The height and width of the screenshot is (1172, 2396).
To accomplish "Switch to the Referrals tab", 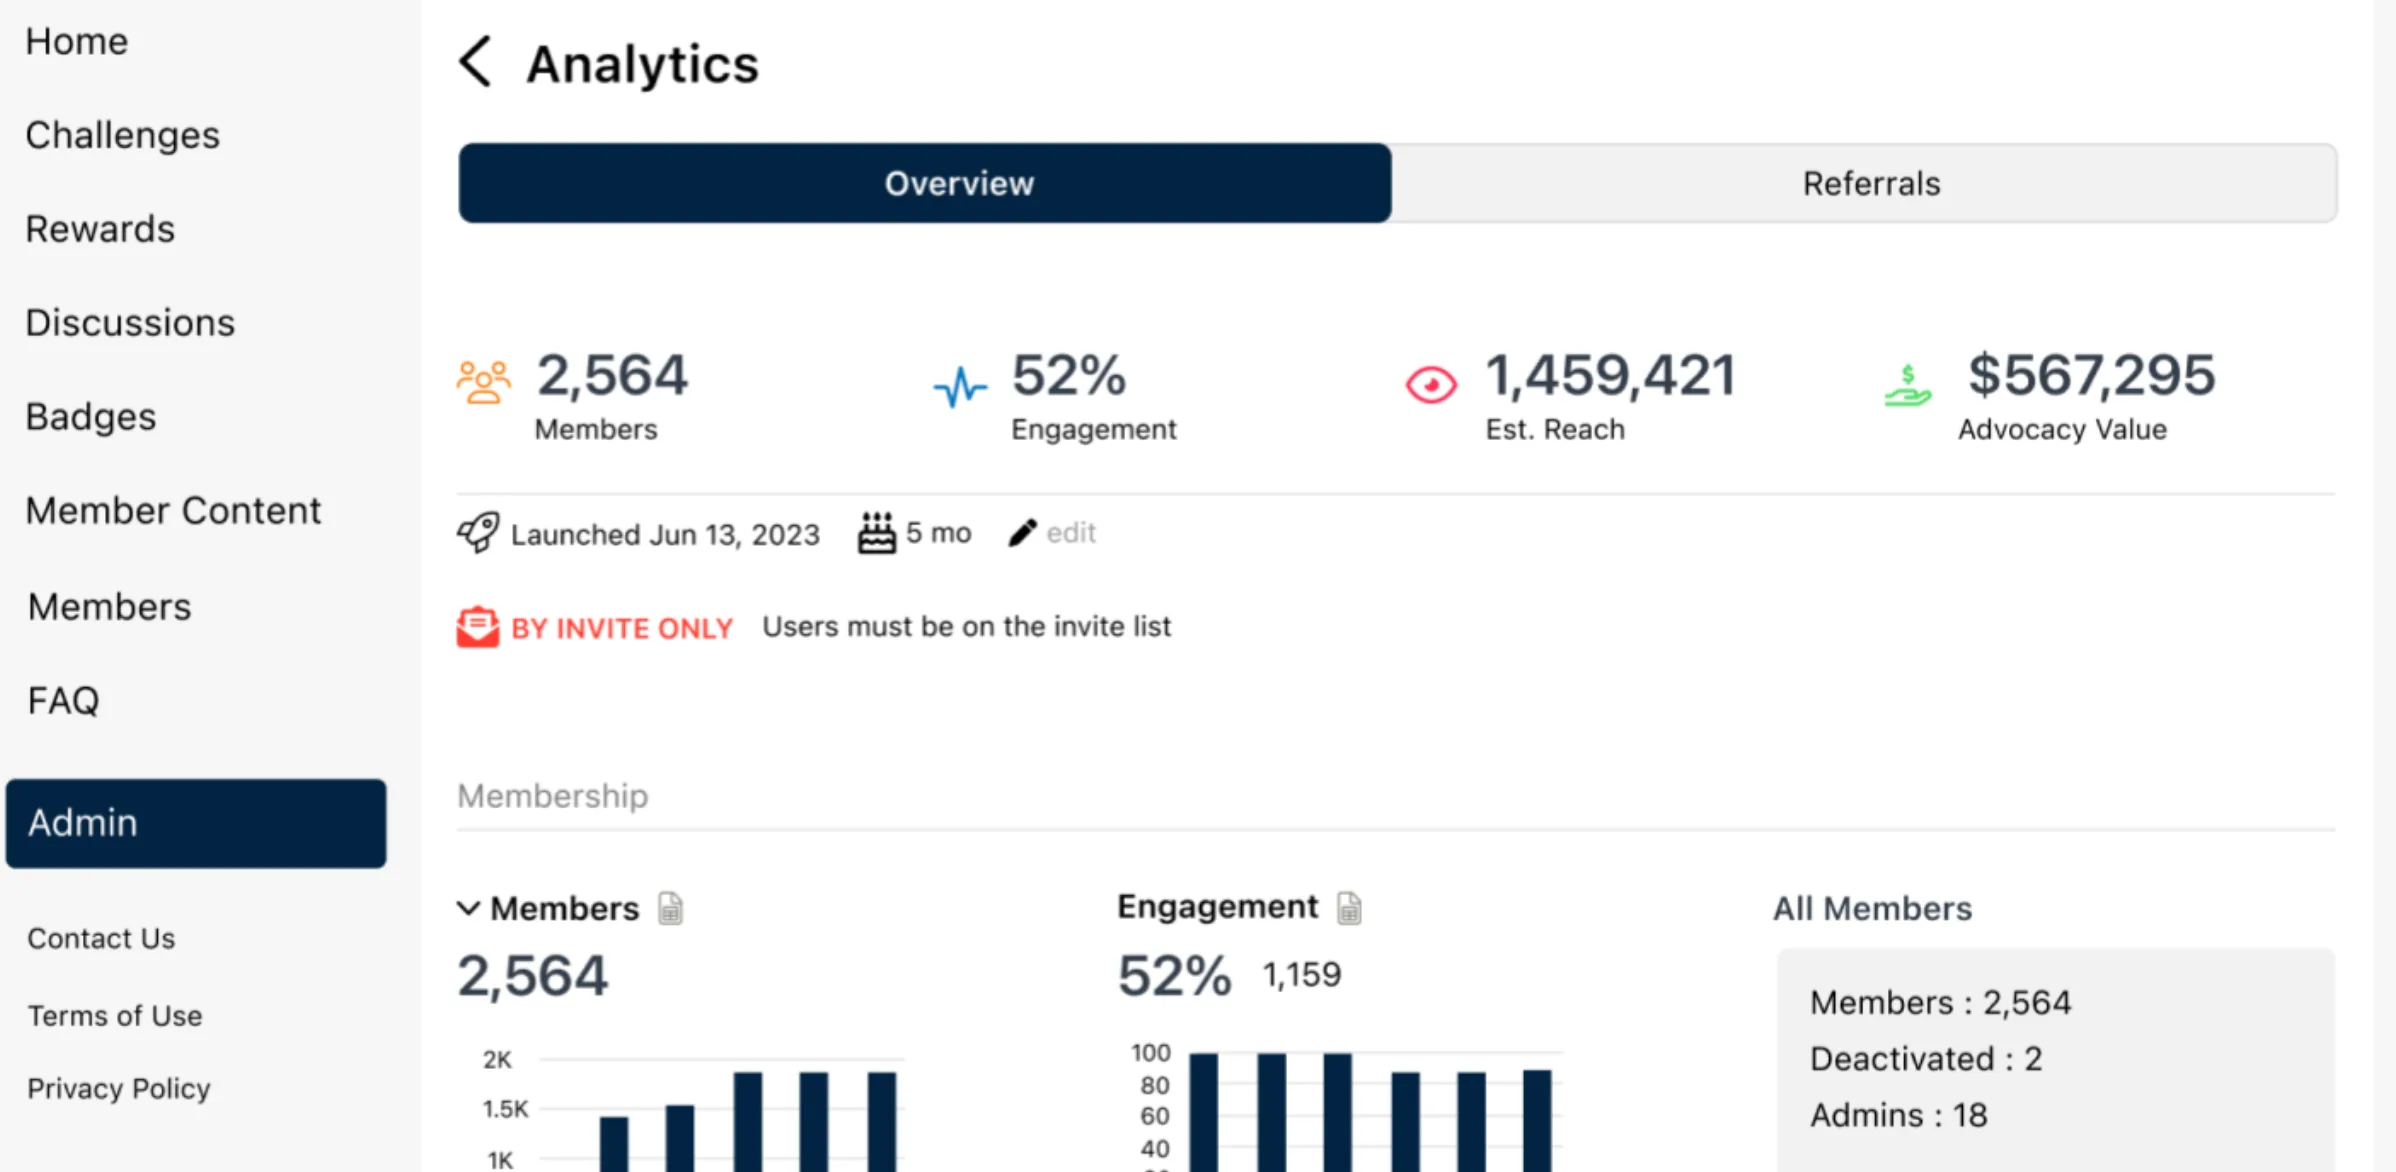I will [x=1864, y=183].
